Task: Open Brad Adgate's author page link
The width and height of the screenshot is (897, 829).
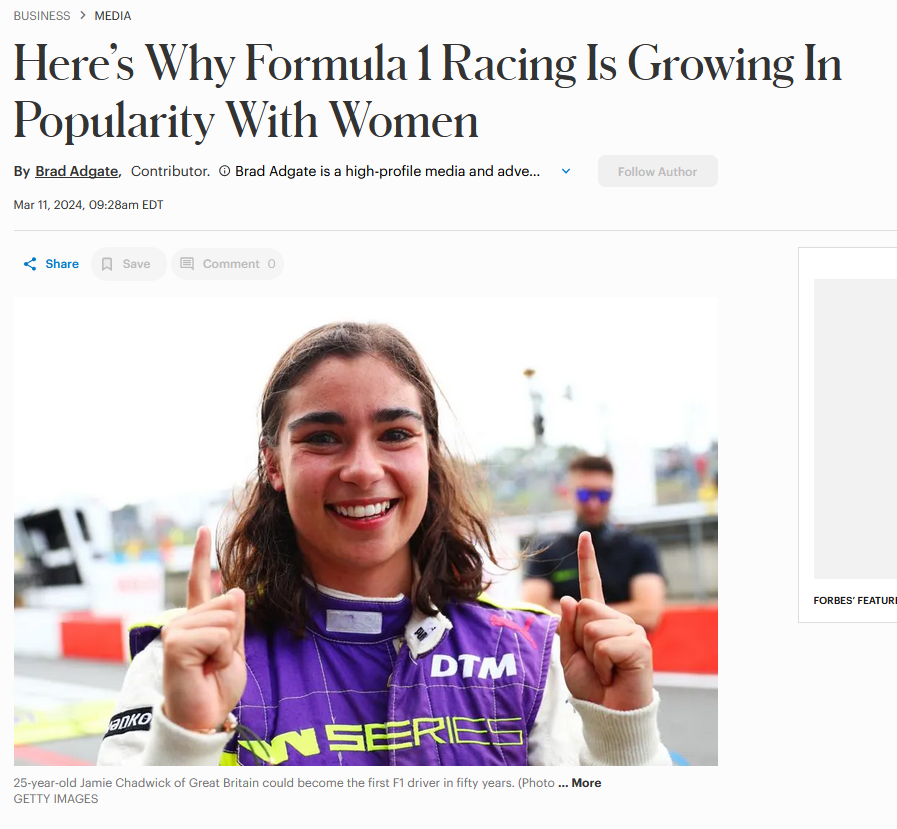Action: pos(77,171)
